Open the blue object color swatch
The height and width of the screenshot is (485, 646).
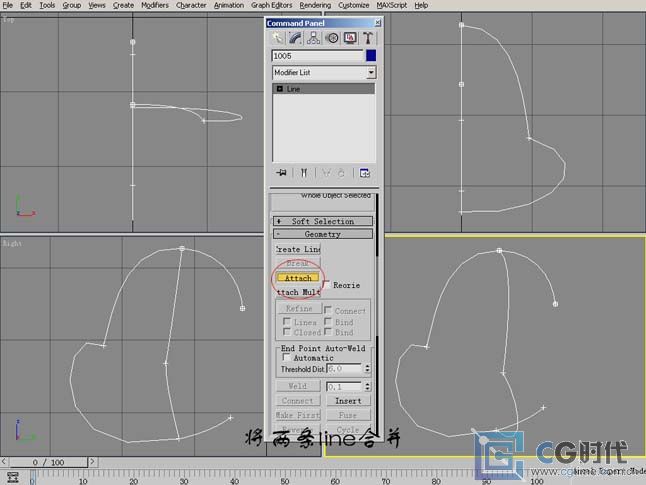(371, 56)
